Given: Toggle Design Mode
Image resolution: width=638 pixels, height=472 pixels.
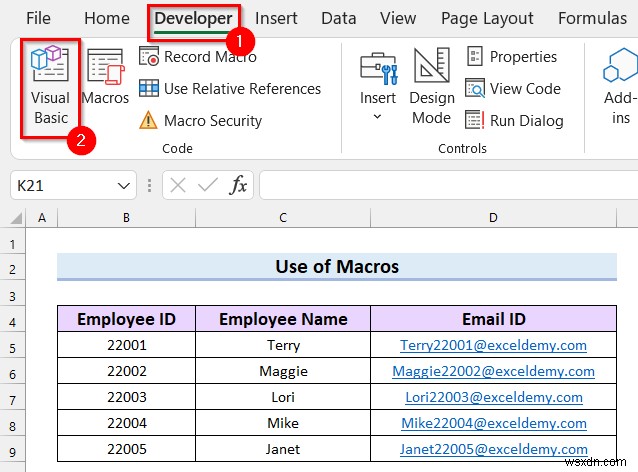Looking at the screenshot, I should (x=432, y=86).
